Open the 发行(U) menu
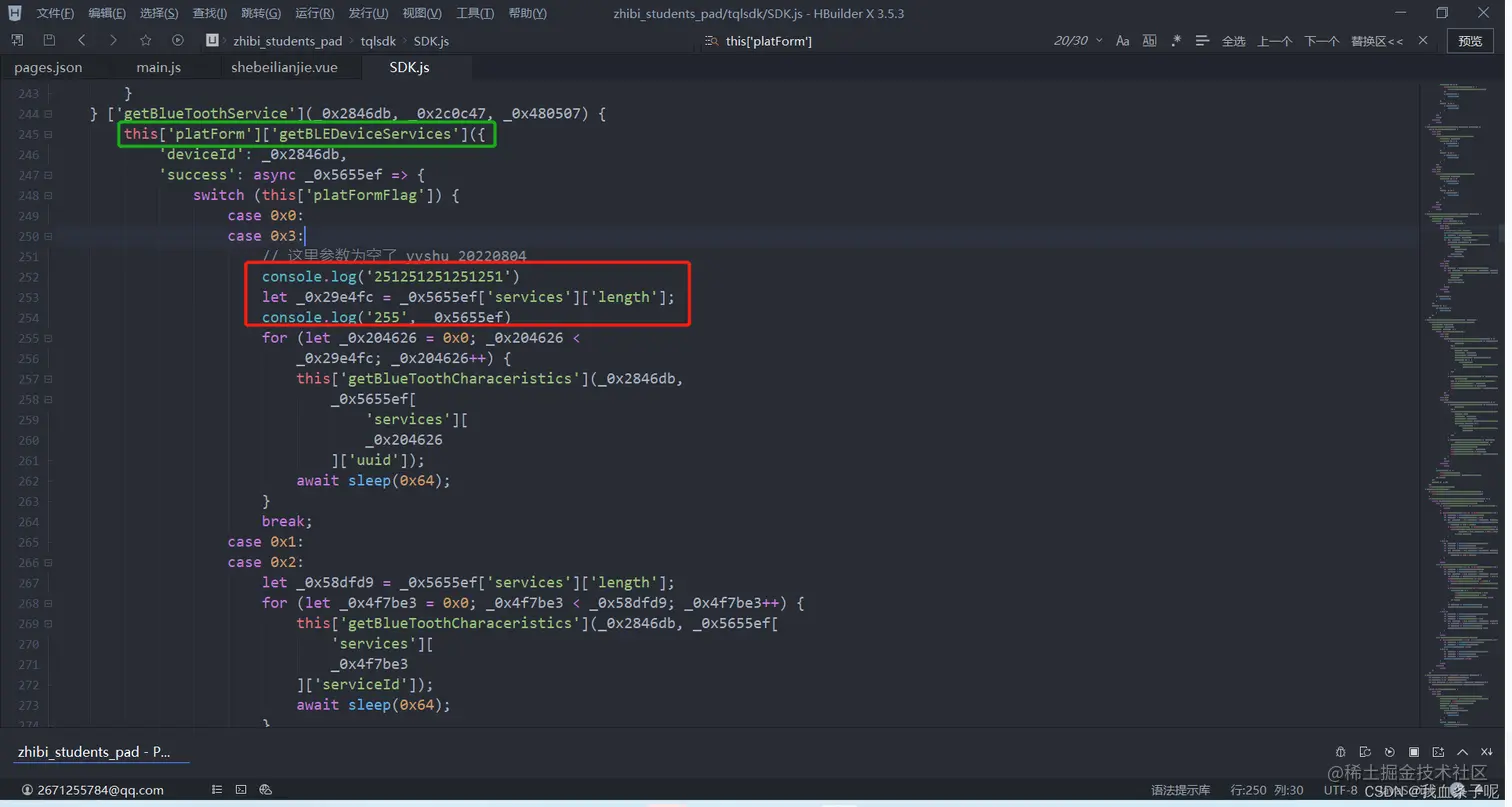 [368, 13]
